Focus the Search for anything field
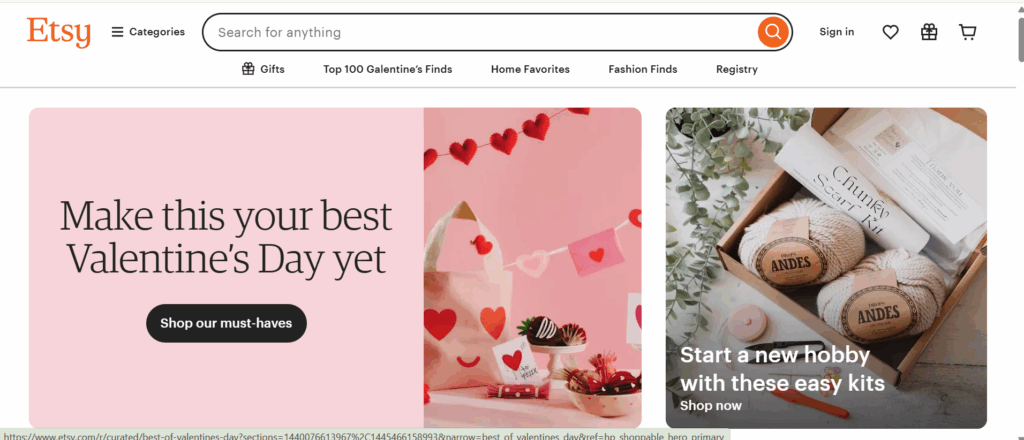The image size is (1024, 440). click(480, 32)
